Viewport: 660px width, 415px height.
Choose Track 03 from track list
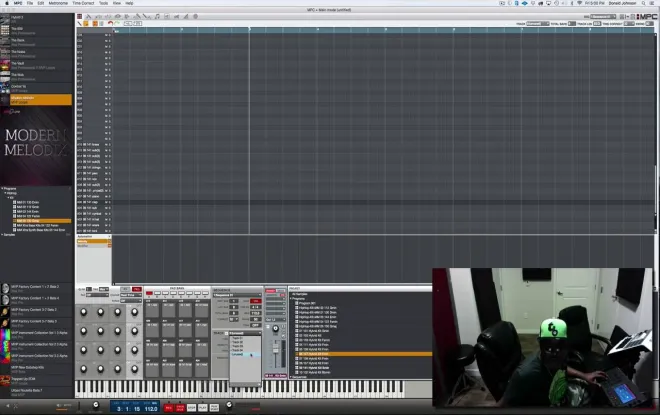coord(245,346)
